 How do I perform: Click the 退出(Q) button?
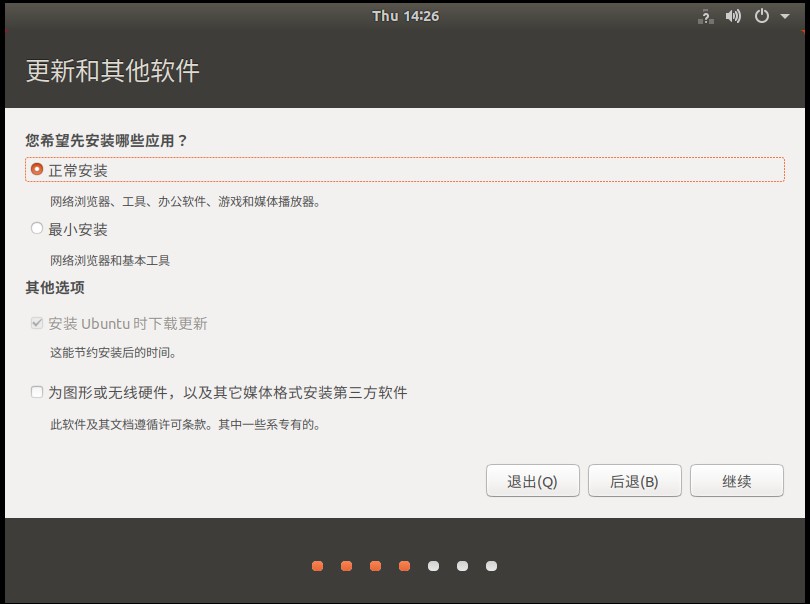click(533, 481)
